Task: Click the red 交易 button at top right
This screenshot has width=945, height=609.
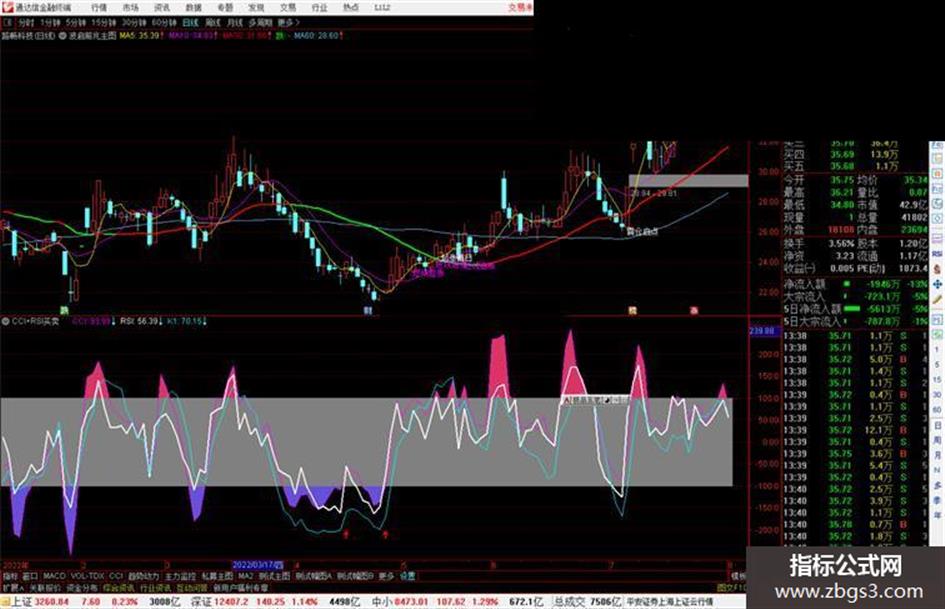Action: tap(520, 8)
